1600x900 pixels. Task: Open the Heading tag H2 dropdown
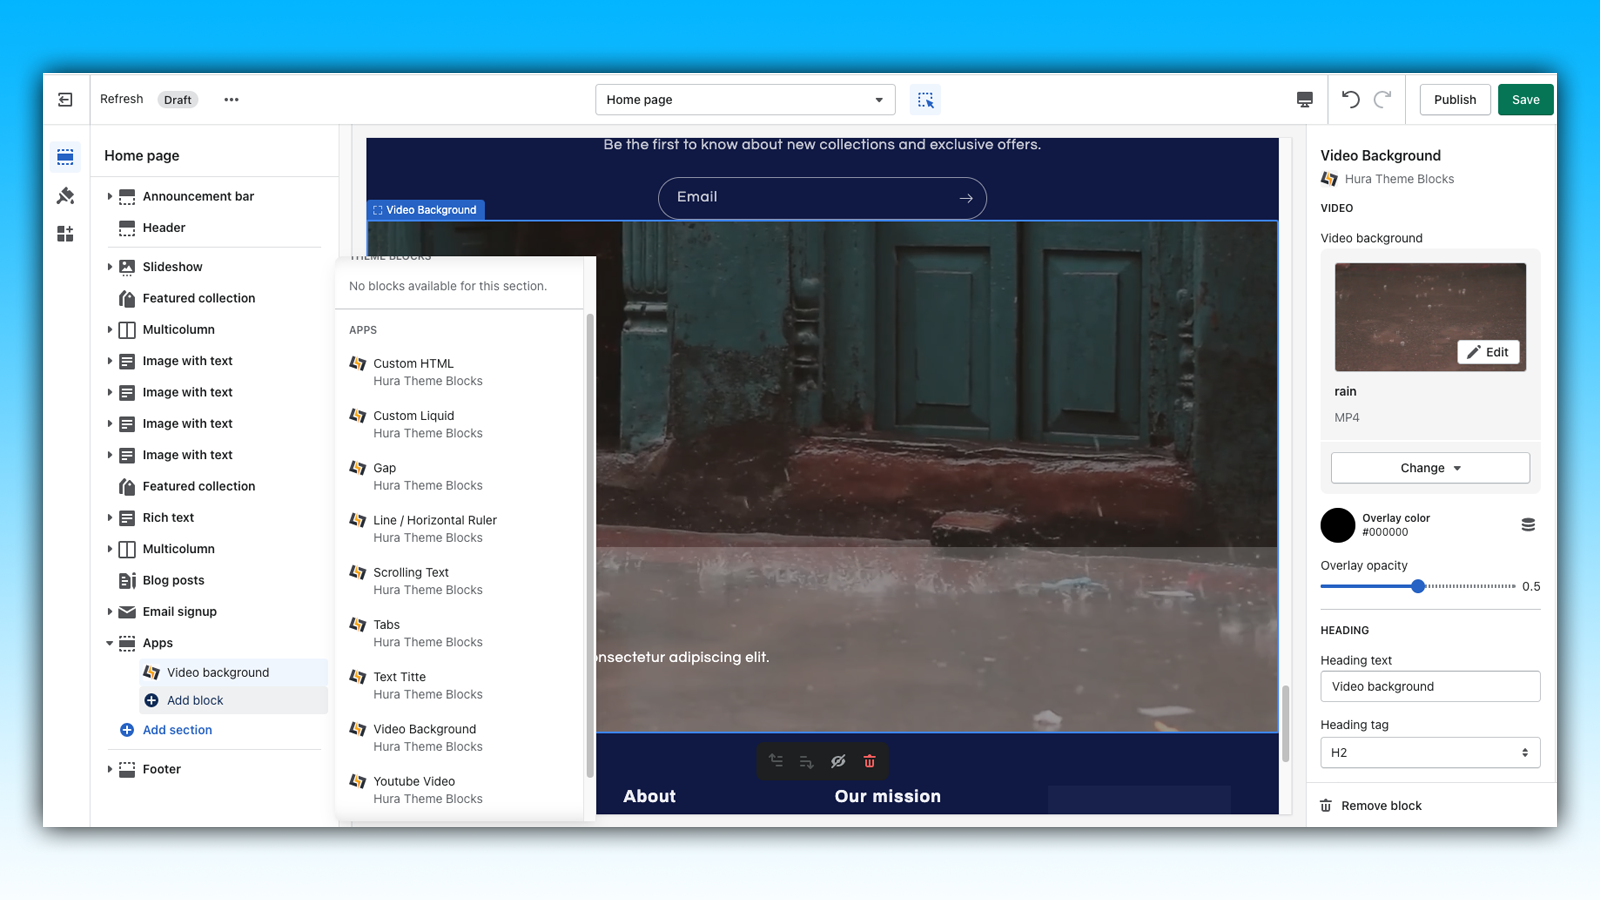[1430, 753]
